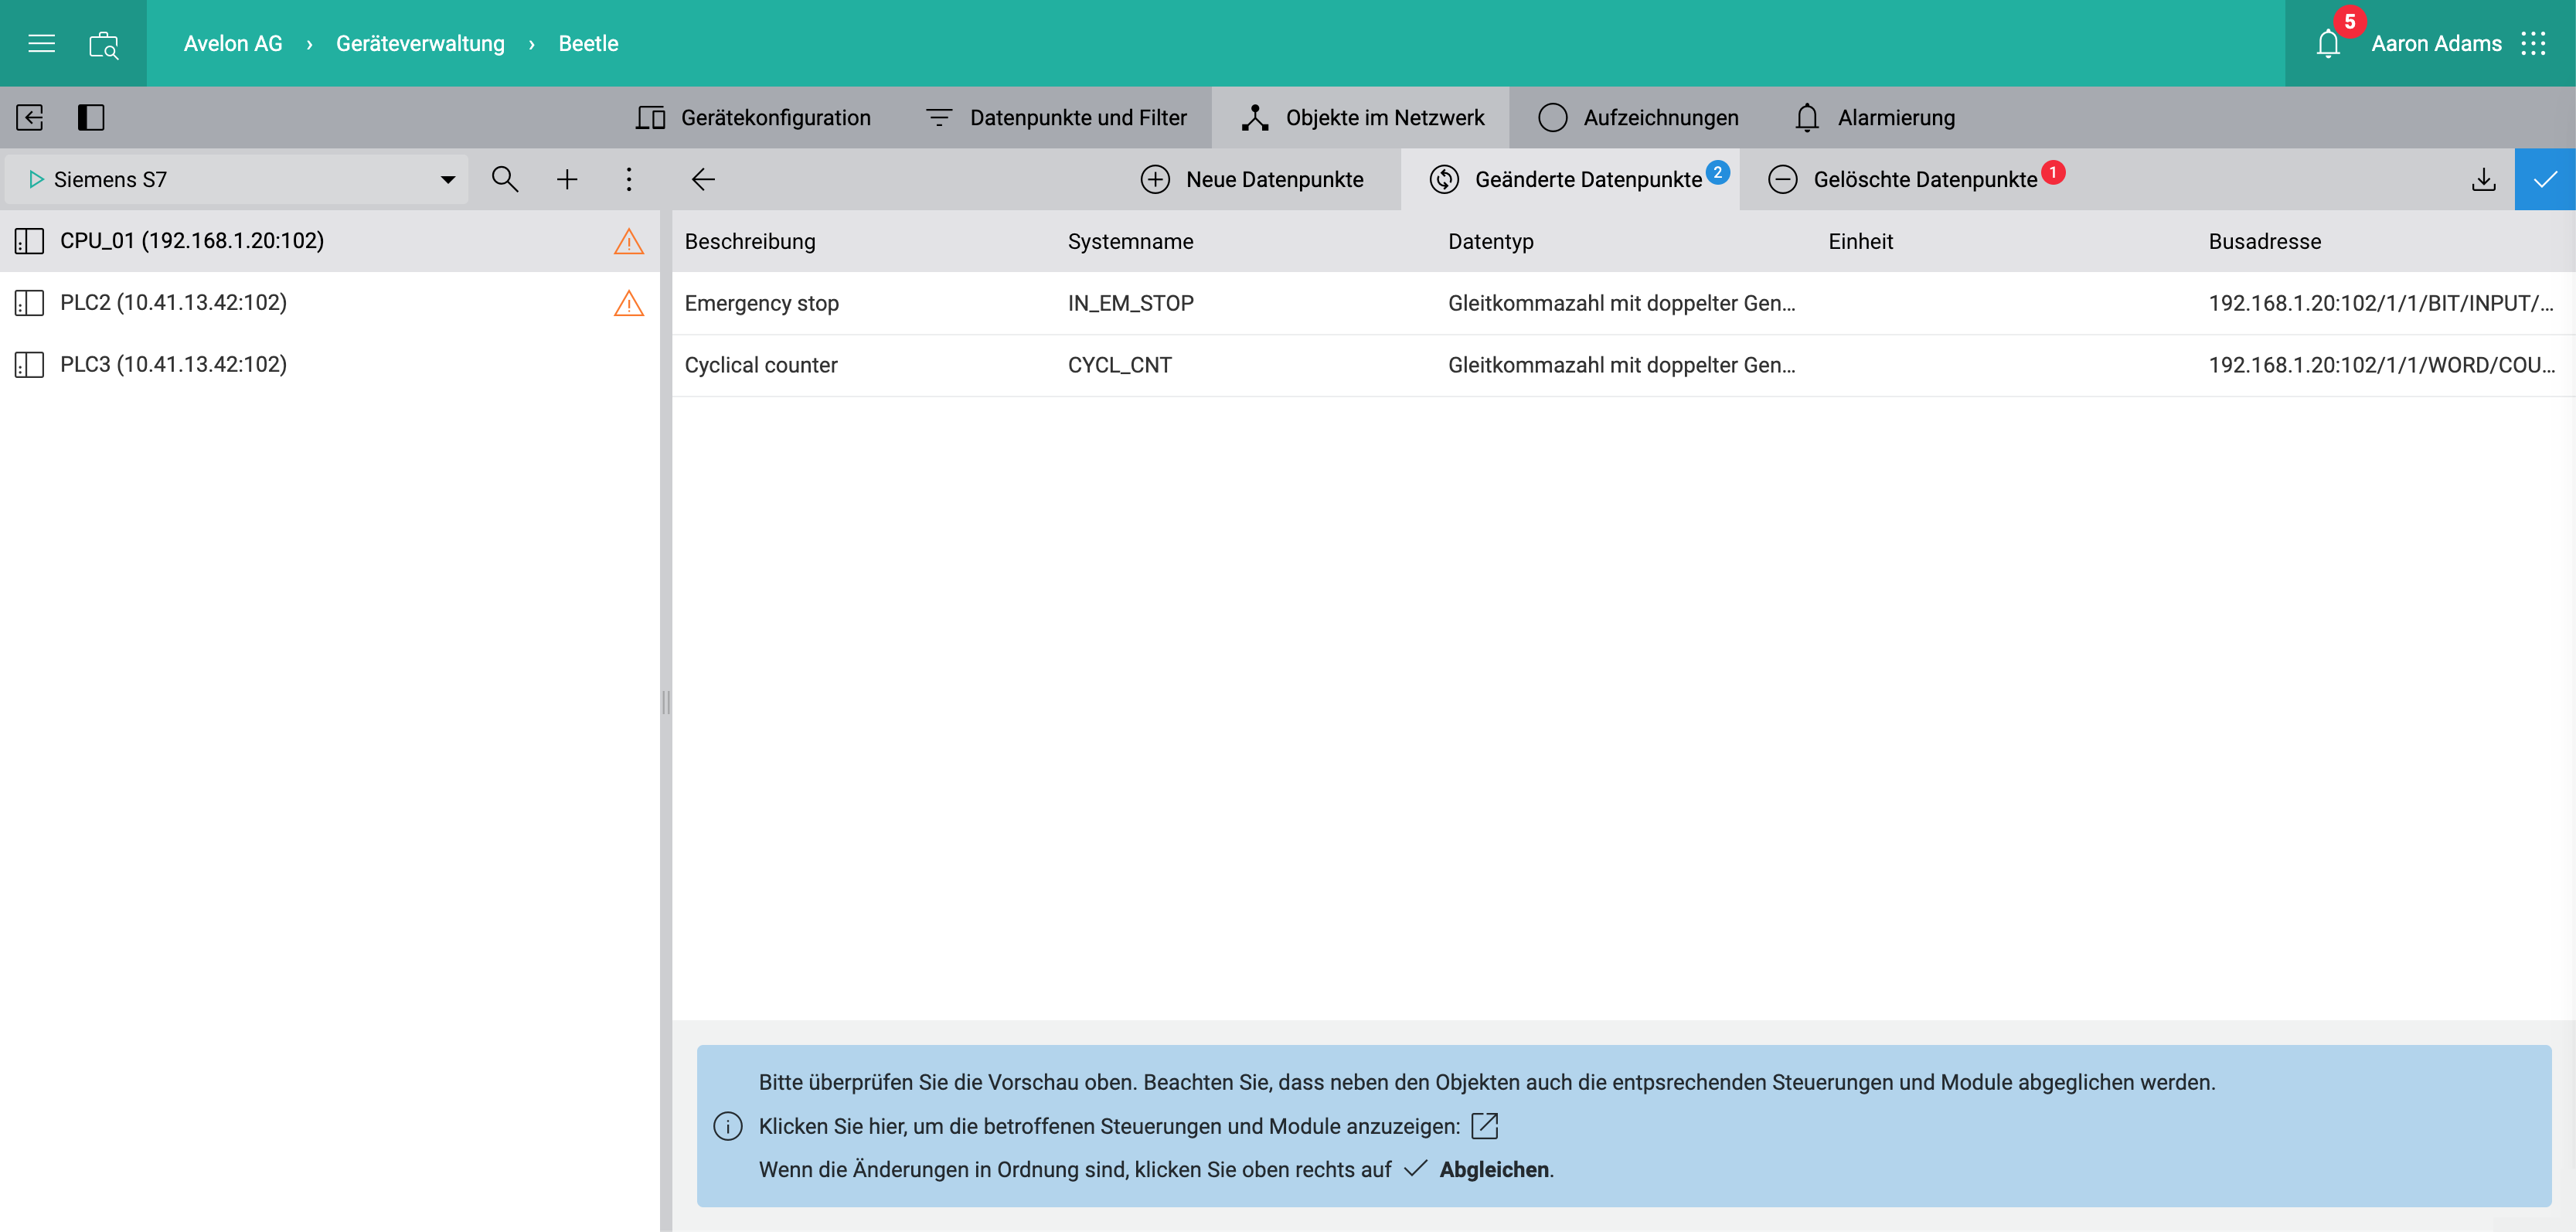Open affected controllers via the external link icon
Image resolution: width=2576 pixels, height=1232 pixels.
(x=1485, y=1125)
